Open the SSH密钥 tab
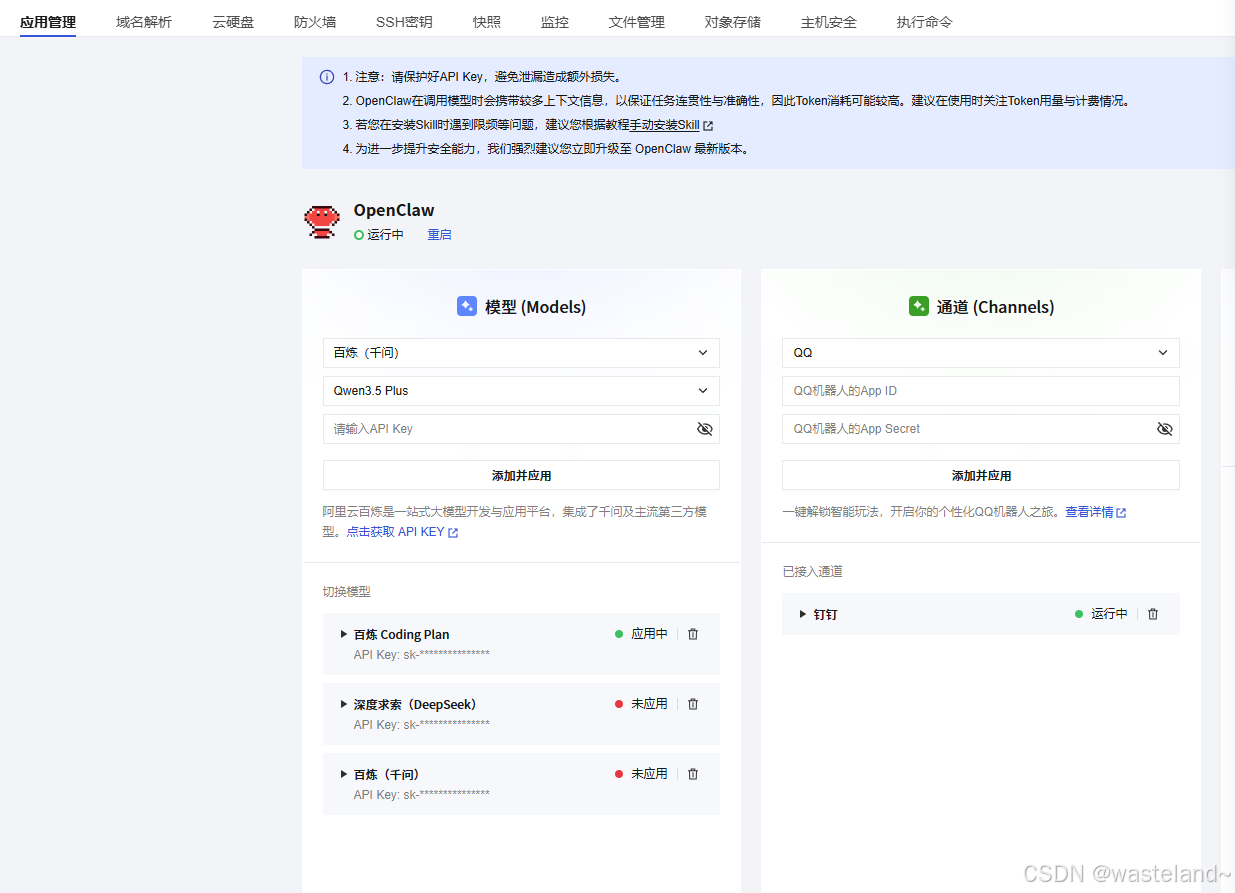The image size is (1235, 893). pyautogui.click(x=404, y=22)
